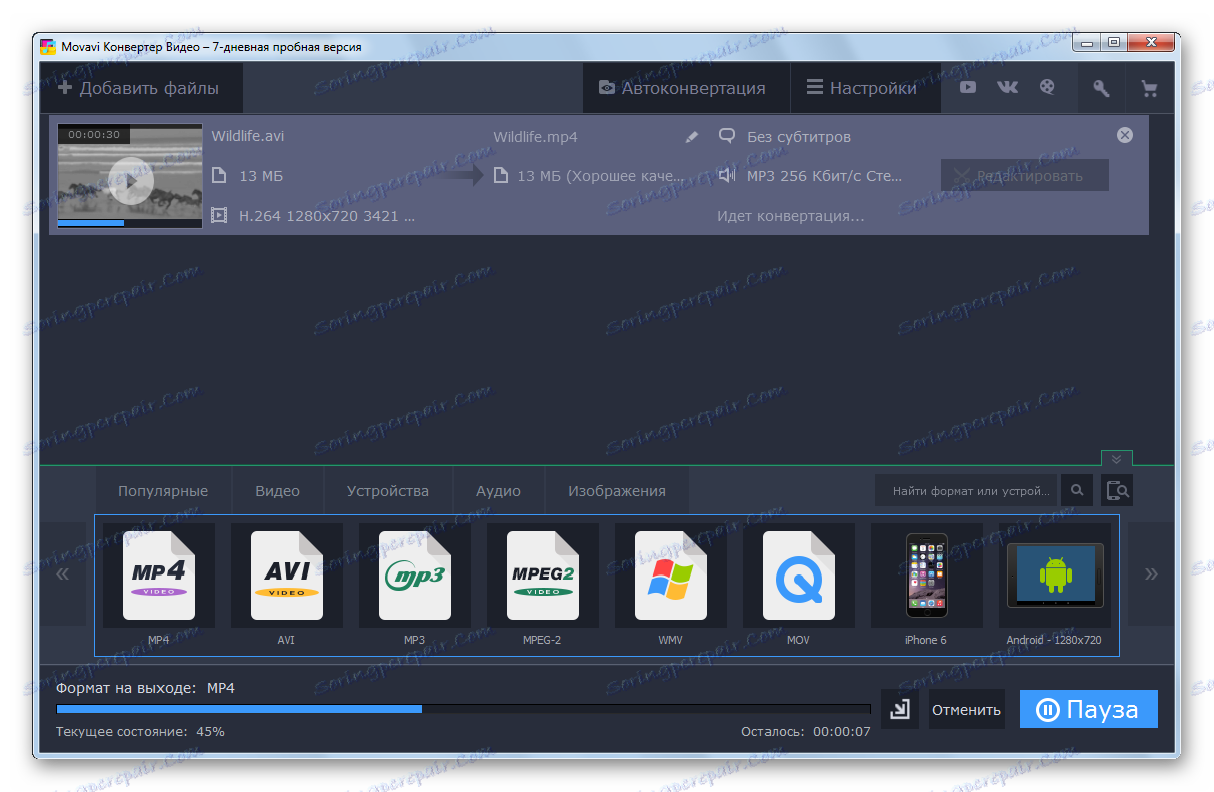Open the Устройства tab
The width and height of the screenshot is (1214, 792).
click(x=388, y=491)
